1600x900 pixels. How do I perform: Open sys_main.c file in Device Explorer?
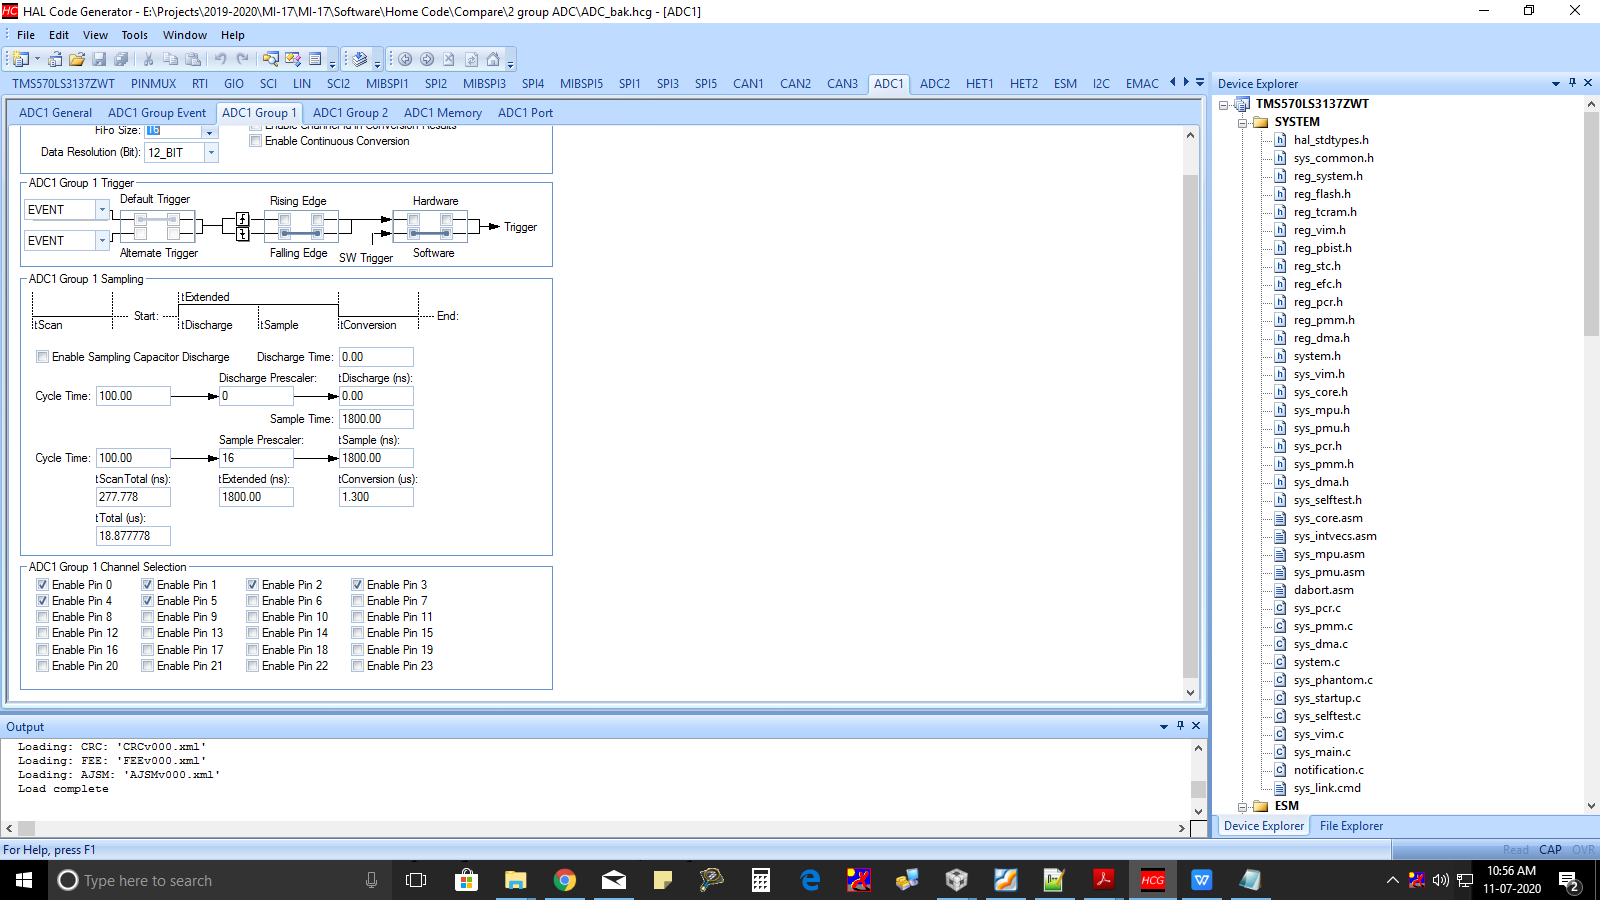coord(1321,752)
